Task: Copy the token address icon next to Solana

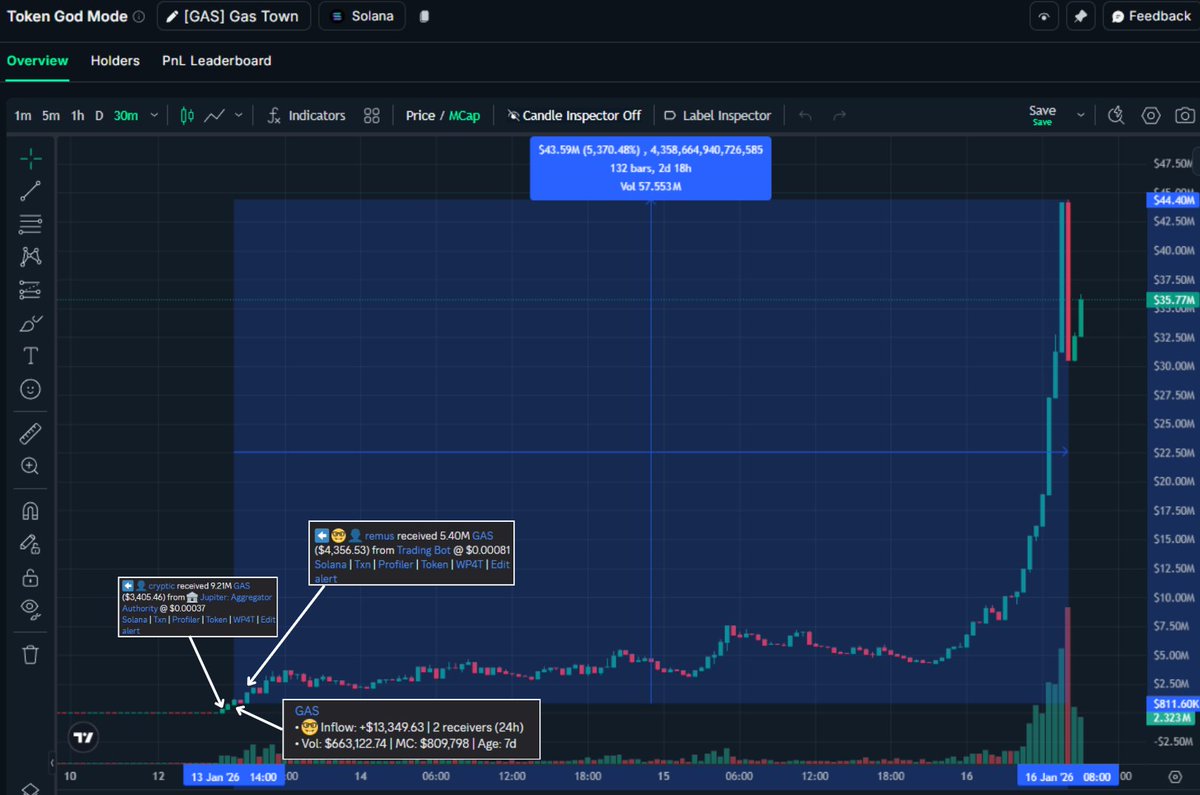Action: click(424, 17)
